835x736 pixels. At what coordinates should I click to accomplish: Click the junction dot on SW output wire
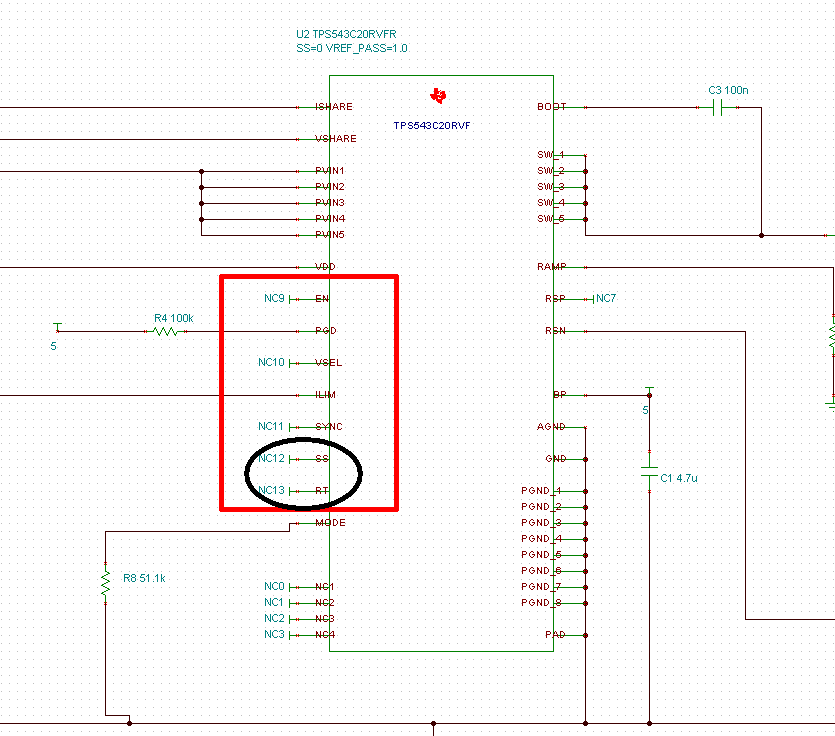pyautogui.click(x=761, y=235)
